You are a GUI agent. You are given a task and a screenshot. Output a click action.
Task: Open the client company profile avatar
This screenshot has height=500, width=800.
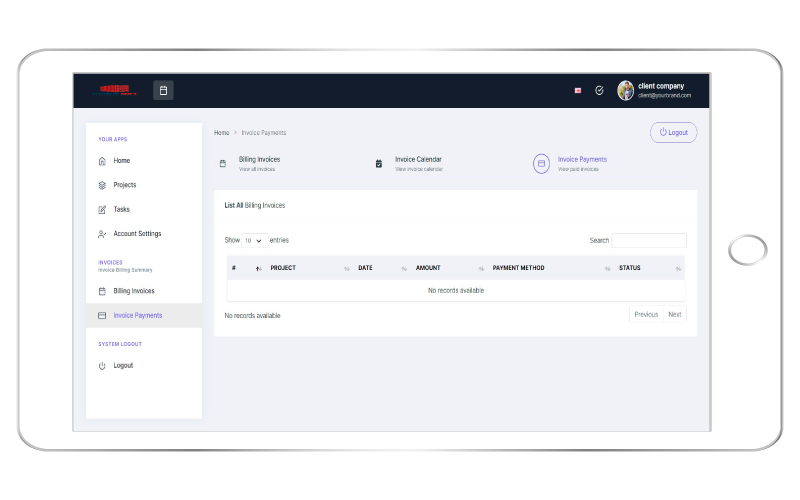pyautogui.click(x=626, y=90)
